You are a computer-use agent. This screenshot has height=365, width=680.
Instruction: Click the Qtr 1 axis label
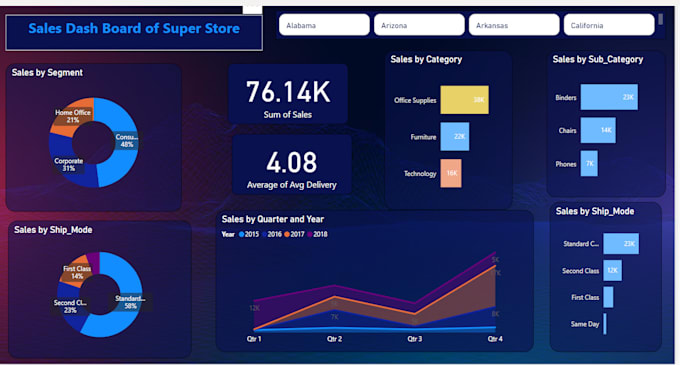[x=254, y=339]
